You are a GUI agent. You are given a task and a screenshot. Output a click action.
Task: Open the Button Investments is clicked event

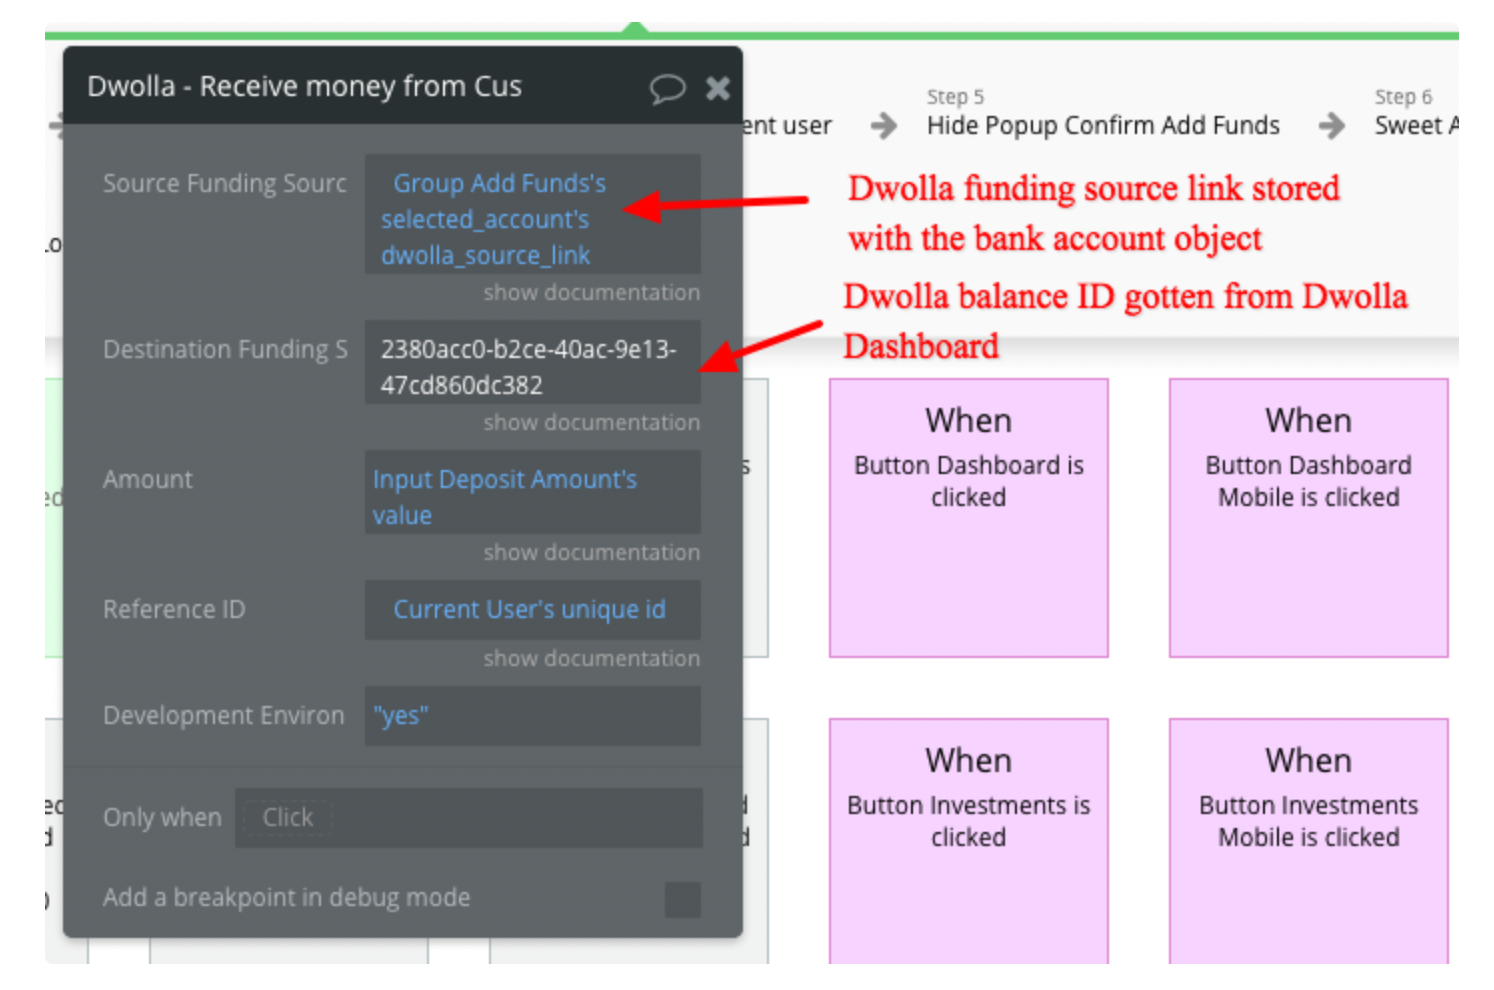969,841
